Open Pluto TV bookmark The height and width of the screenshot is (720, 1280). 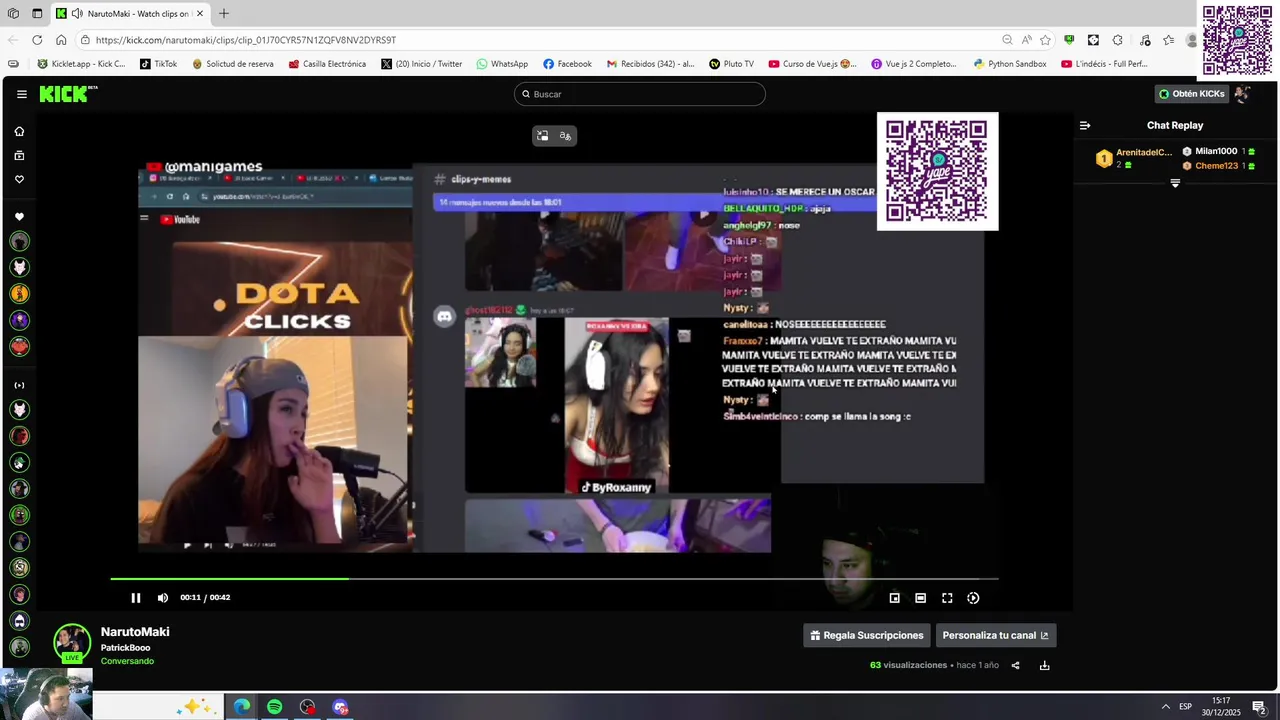(731, 64)
